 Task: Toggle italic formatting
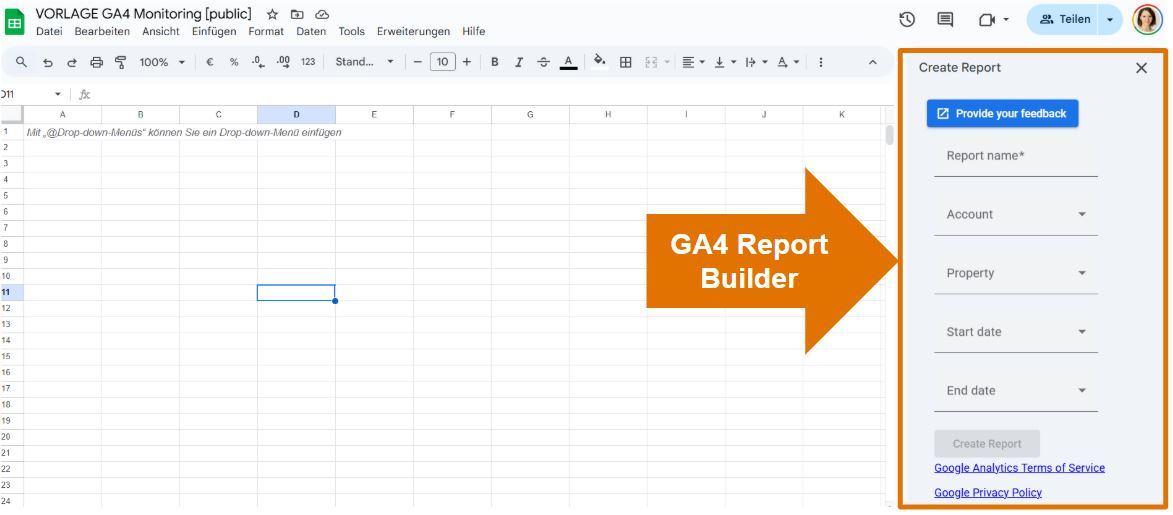point(519,62)
